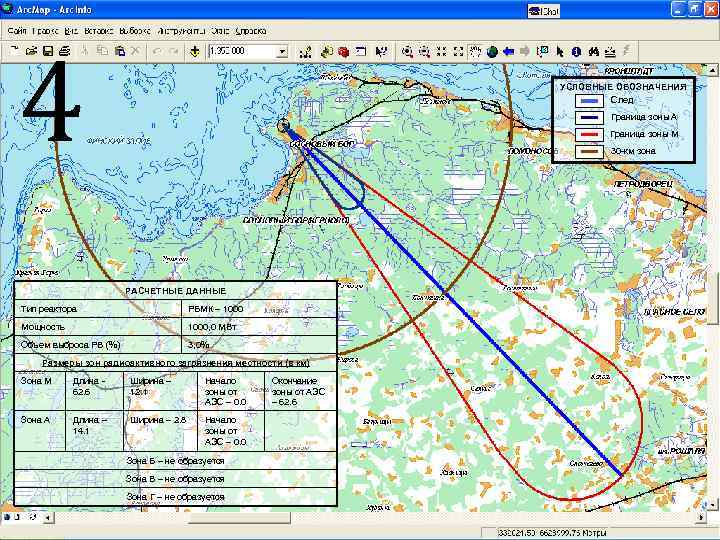Open the Инструменты menu
Image resolution: width=720 pixels, height=540 pixels.
coord(181,31)
